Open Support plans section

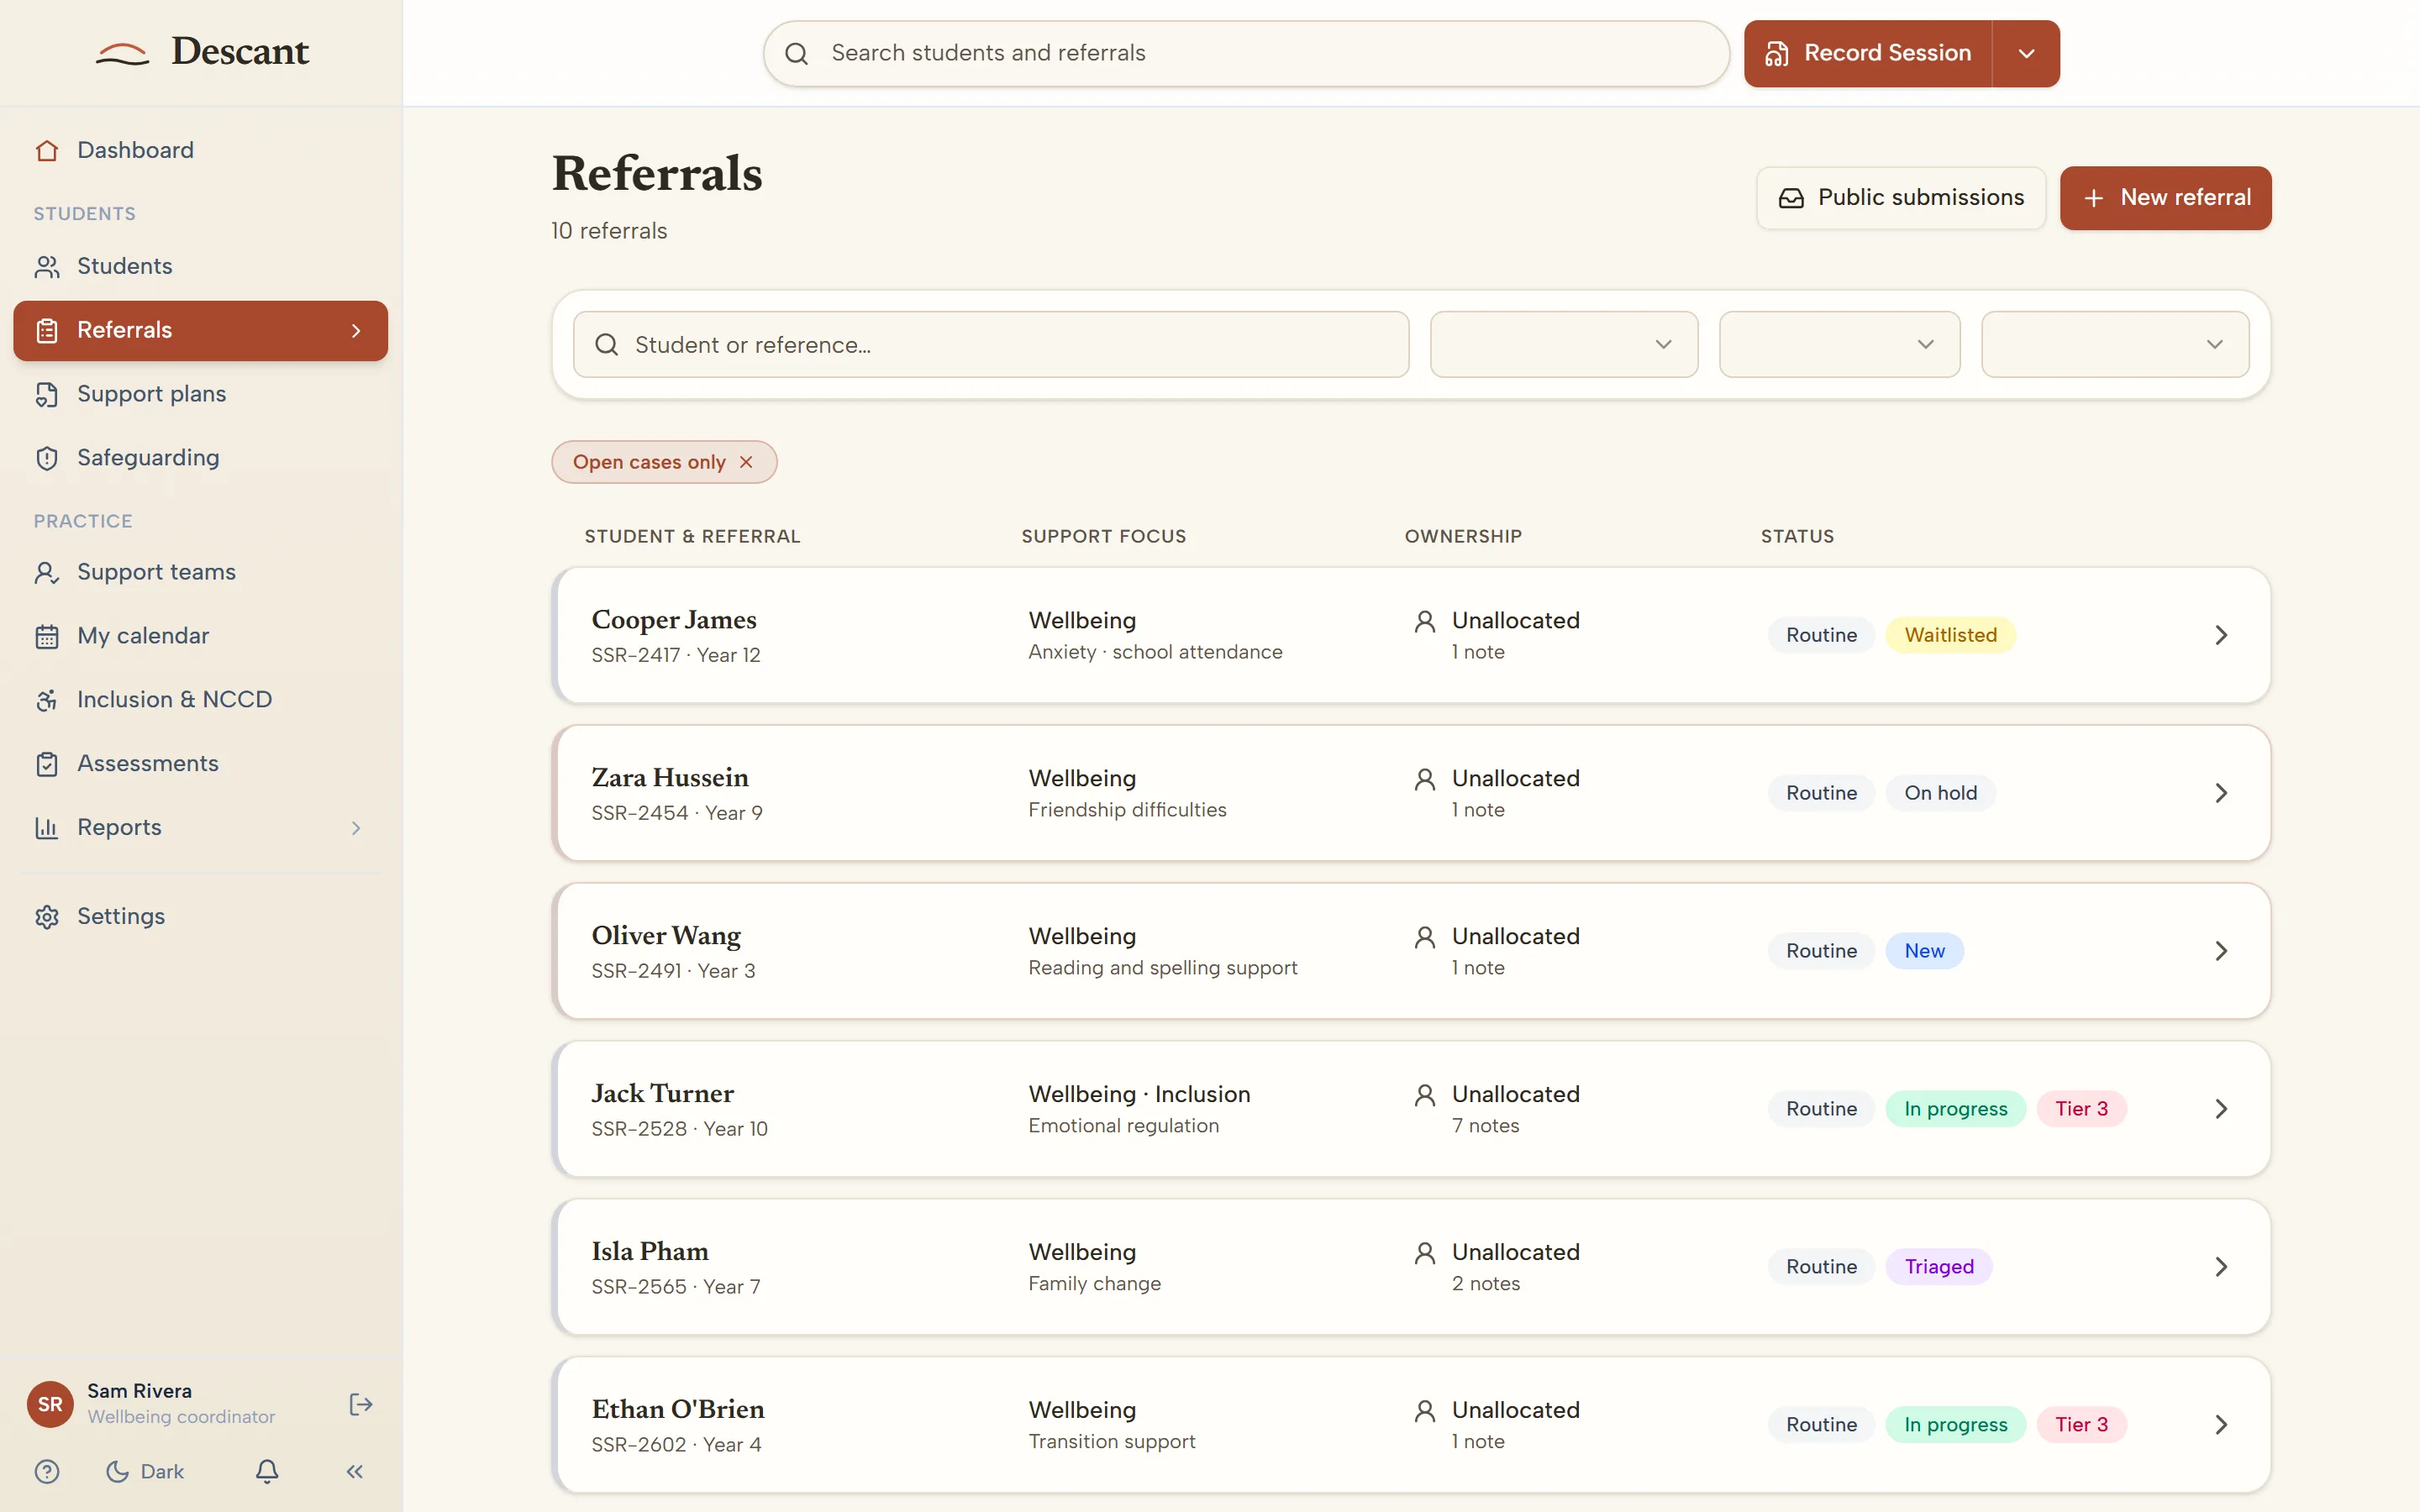point(200,394)
